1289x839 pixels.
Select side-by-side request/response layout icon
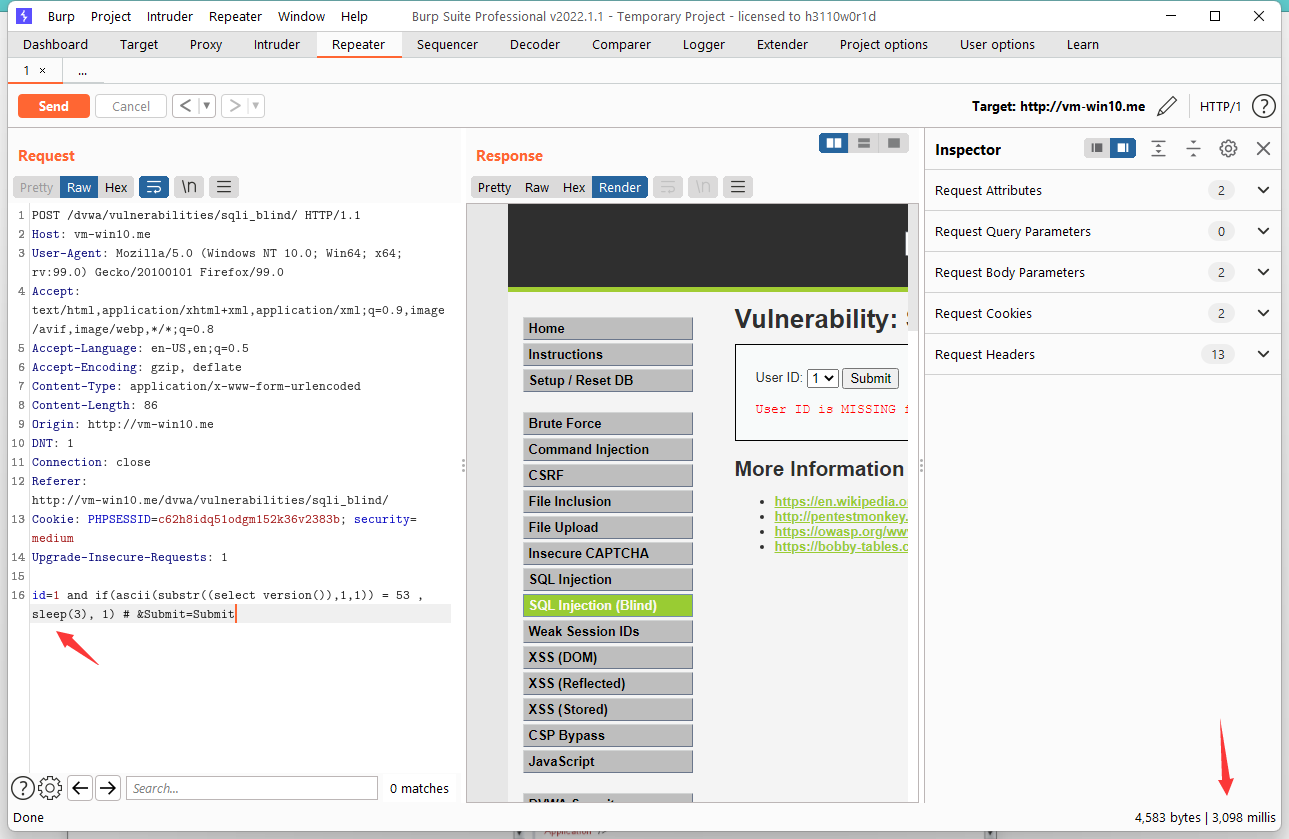click(x=834, y=143)
